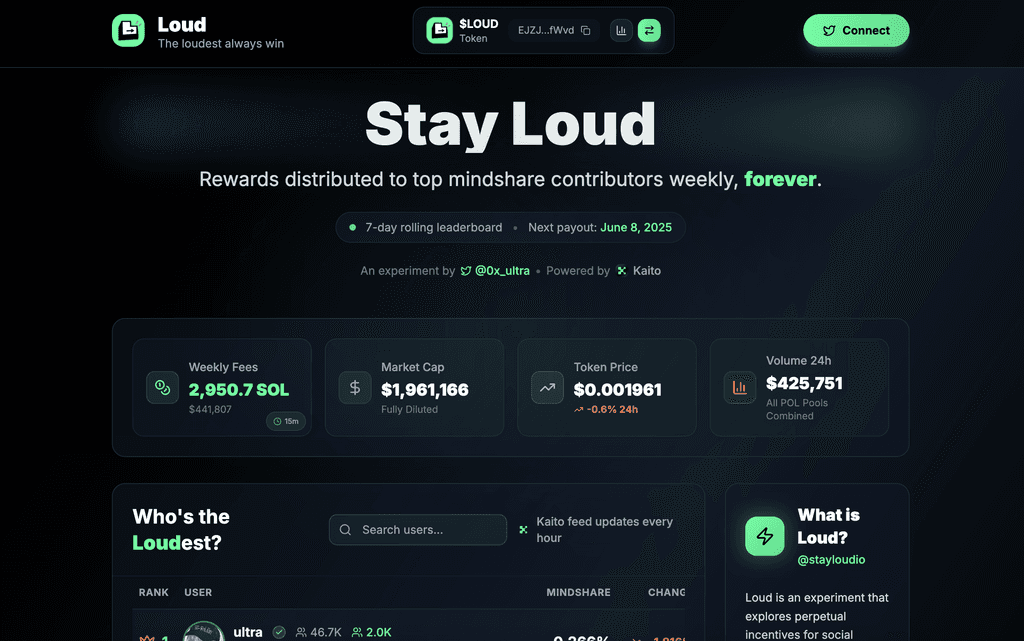Click the 15m refresh timer badge
Image resolution: width=1024 pixels, height=641 pixels.
(286, 421)
